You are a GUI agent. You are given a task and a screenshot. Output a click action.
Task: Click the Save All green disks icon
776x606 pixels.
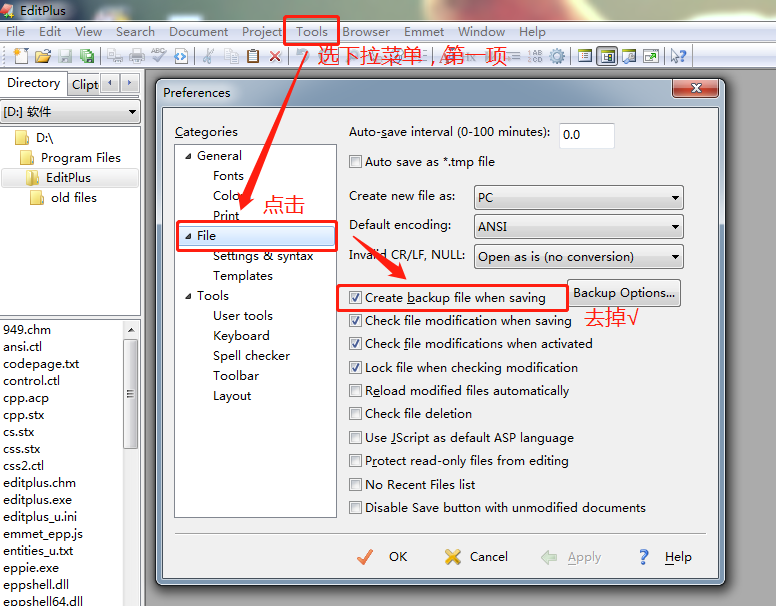click(x=87, y=56)
